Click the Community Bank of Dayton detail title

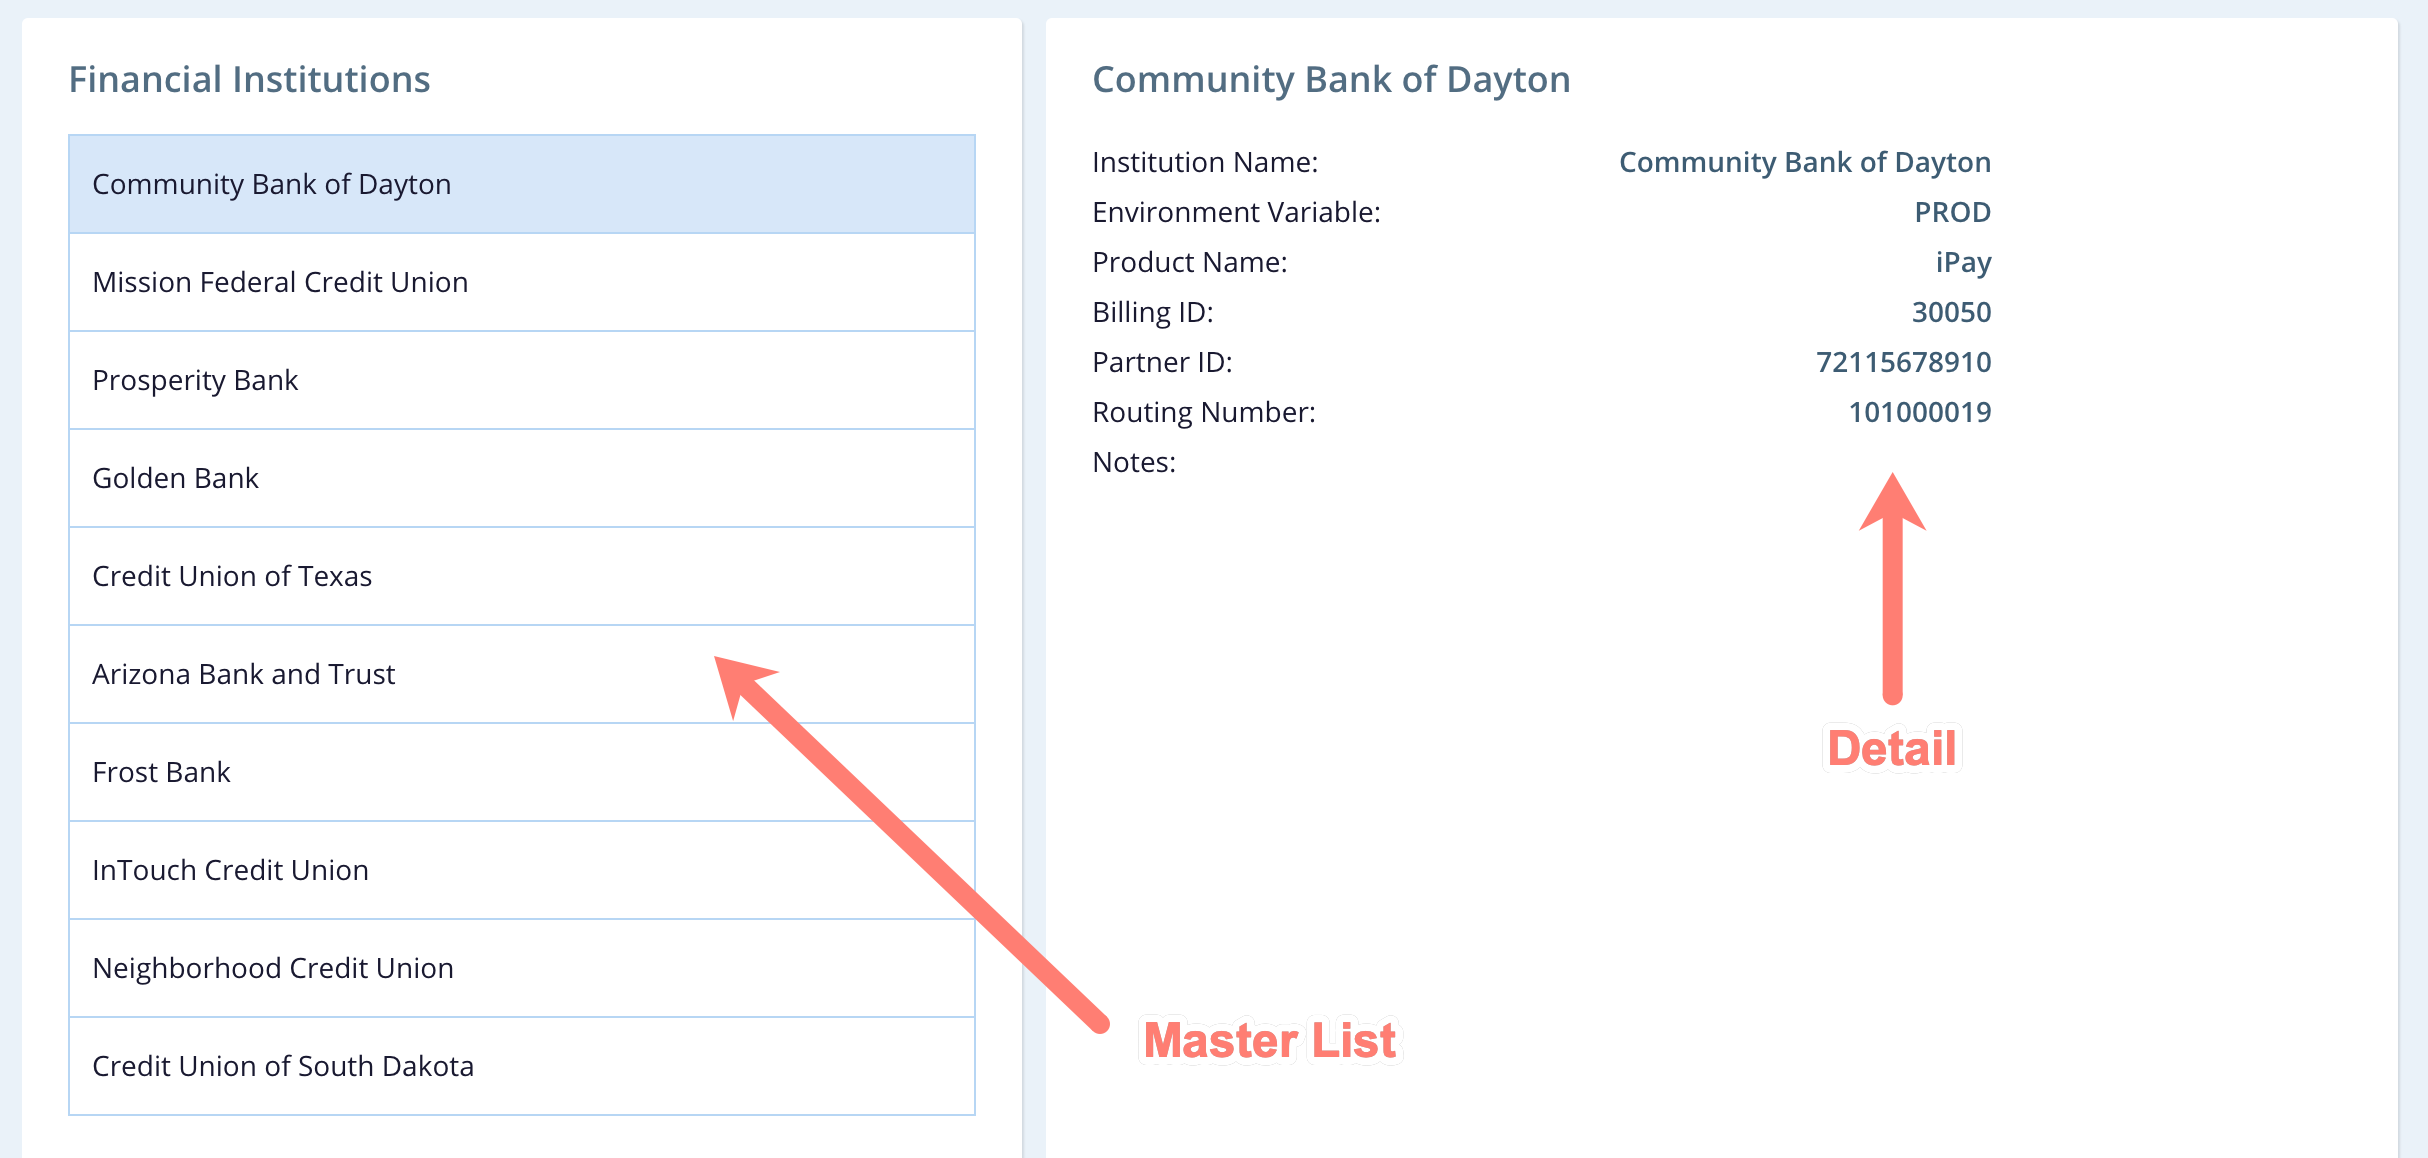coord(1331,80)
